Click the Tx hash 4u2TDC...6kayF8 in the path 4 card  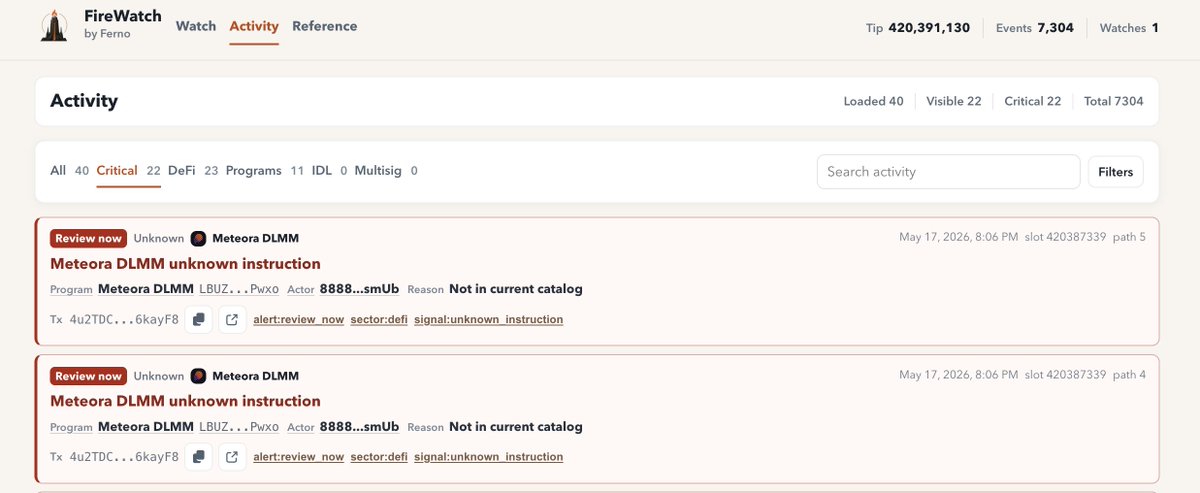click(x=124, y=457)
